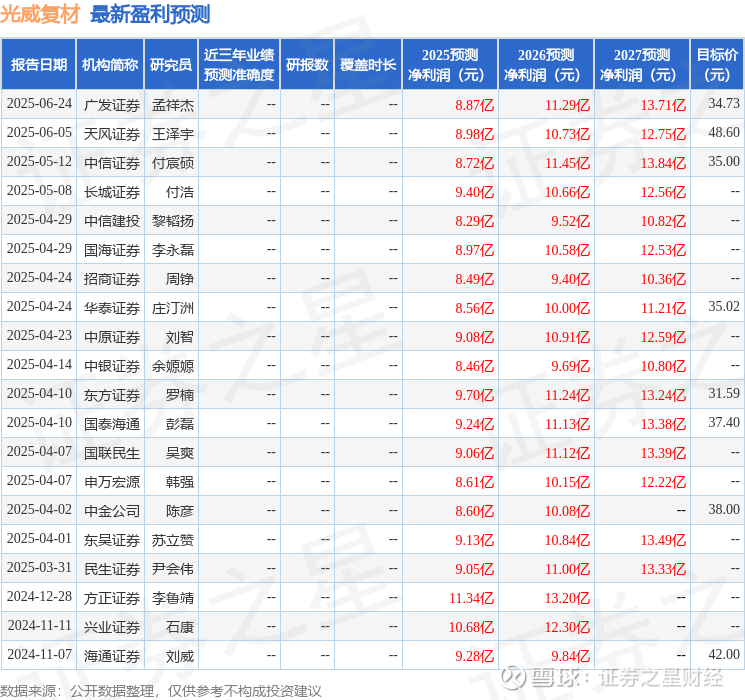745x700 pixels.
Task: Click the target price 37.40
Action: 724,422
